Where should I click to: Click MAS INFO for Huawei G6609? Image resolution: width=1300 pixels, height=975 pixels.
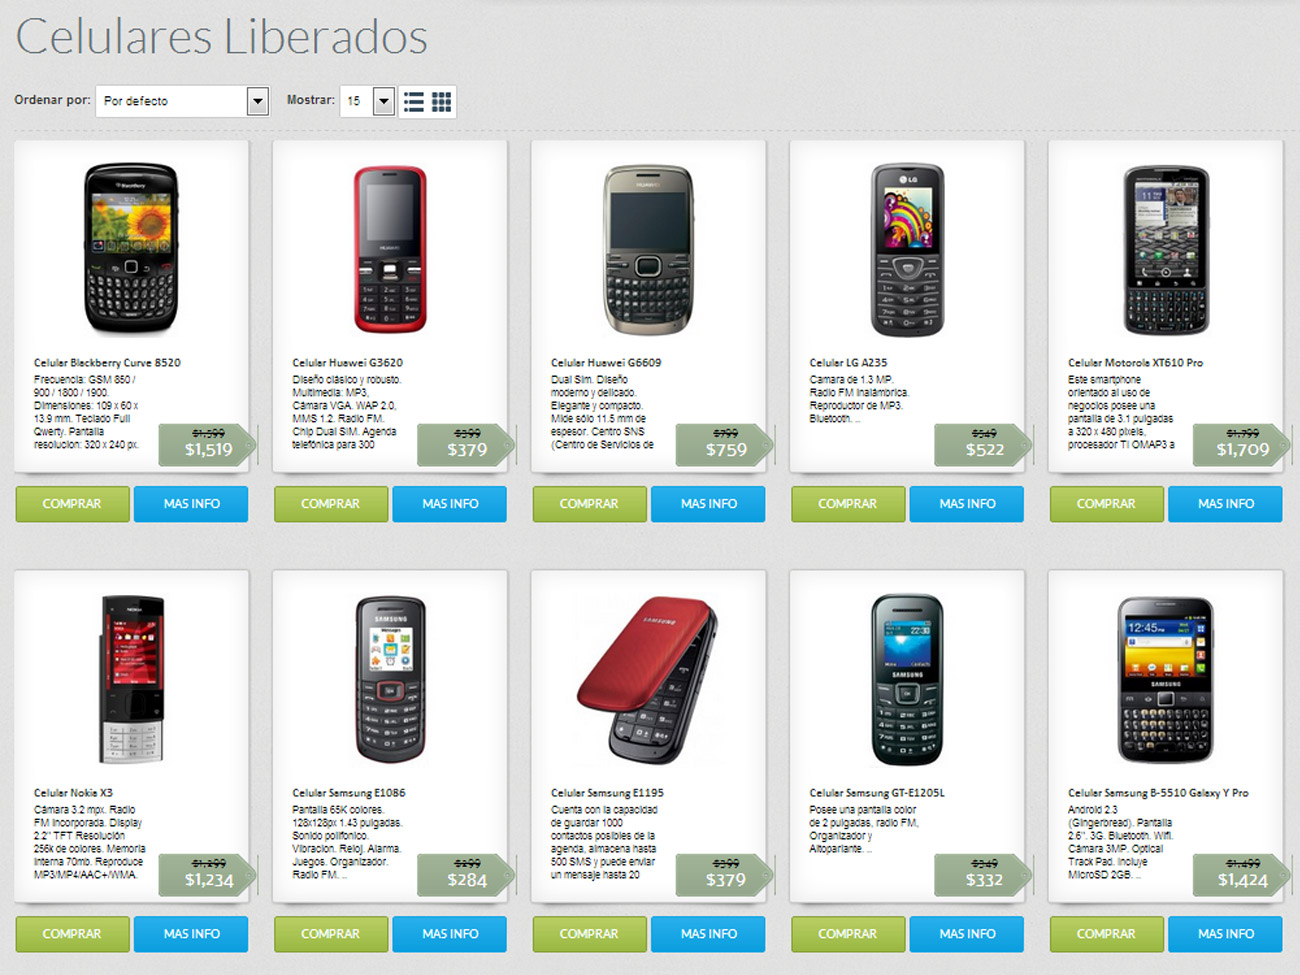pyautogui.click(x=708, y=504)
